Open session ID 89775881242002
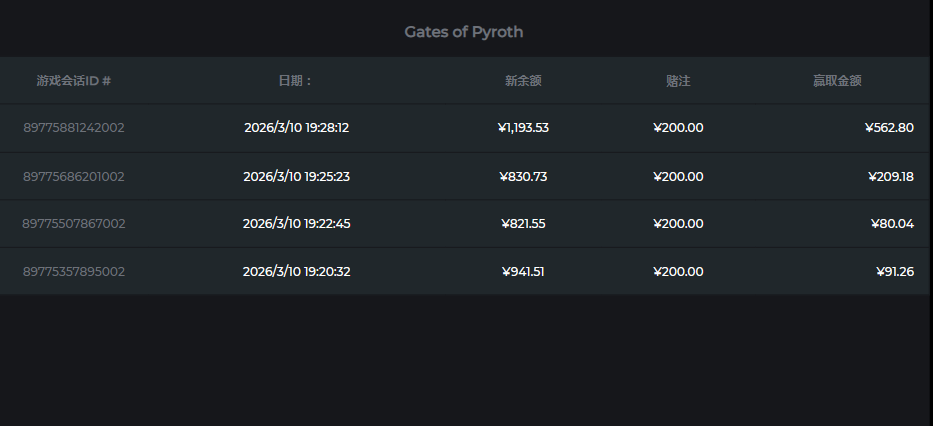Image resolution: width=933 pixels, height=426 pixels. [x=74, y=128]
